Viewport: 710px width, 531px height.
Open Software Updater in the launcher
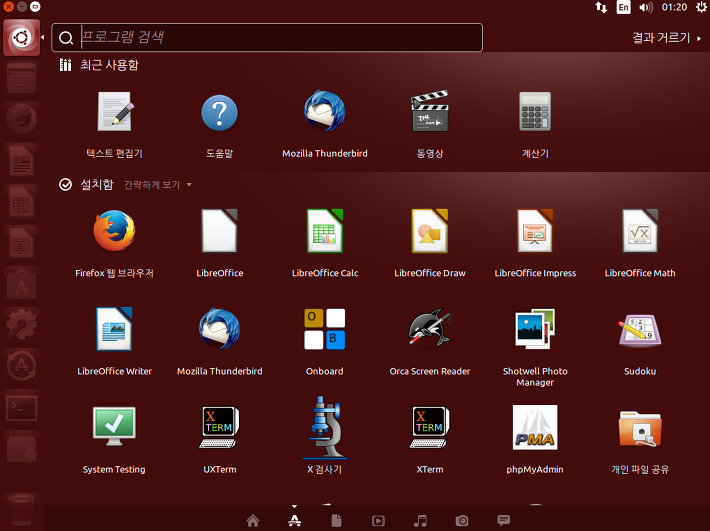click(21, 366)
